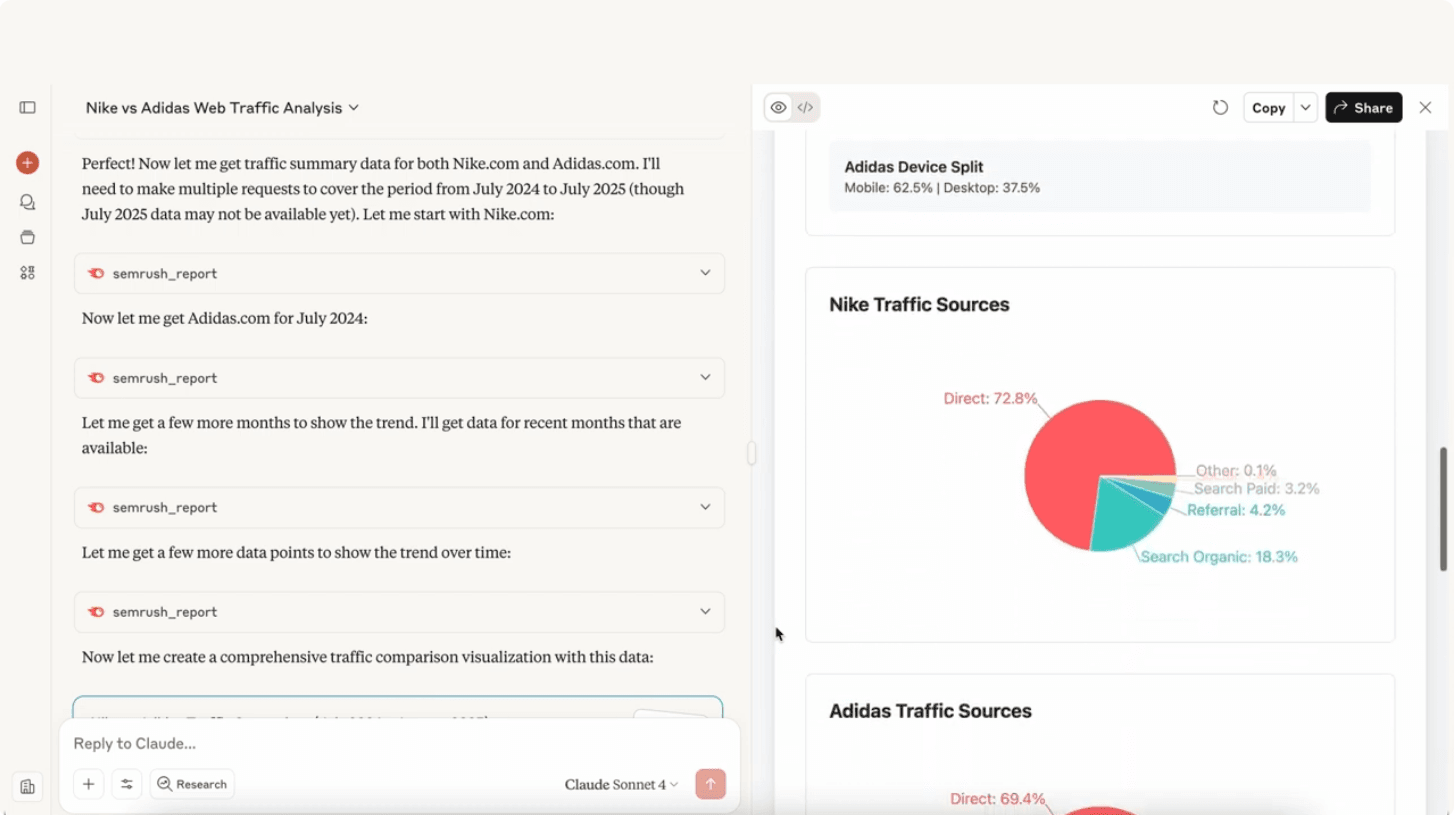Click the 'Adidas Device Split' card title

[x=913, y=167]
